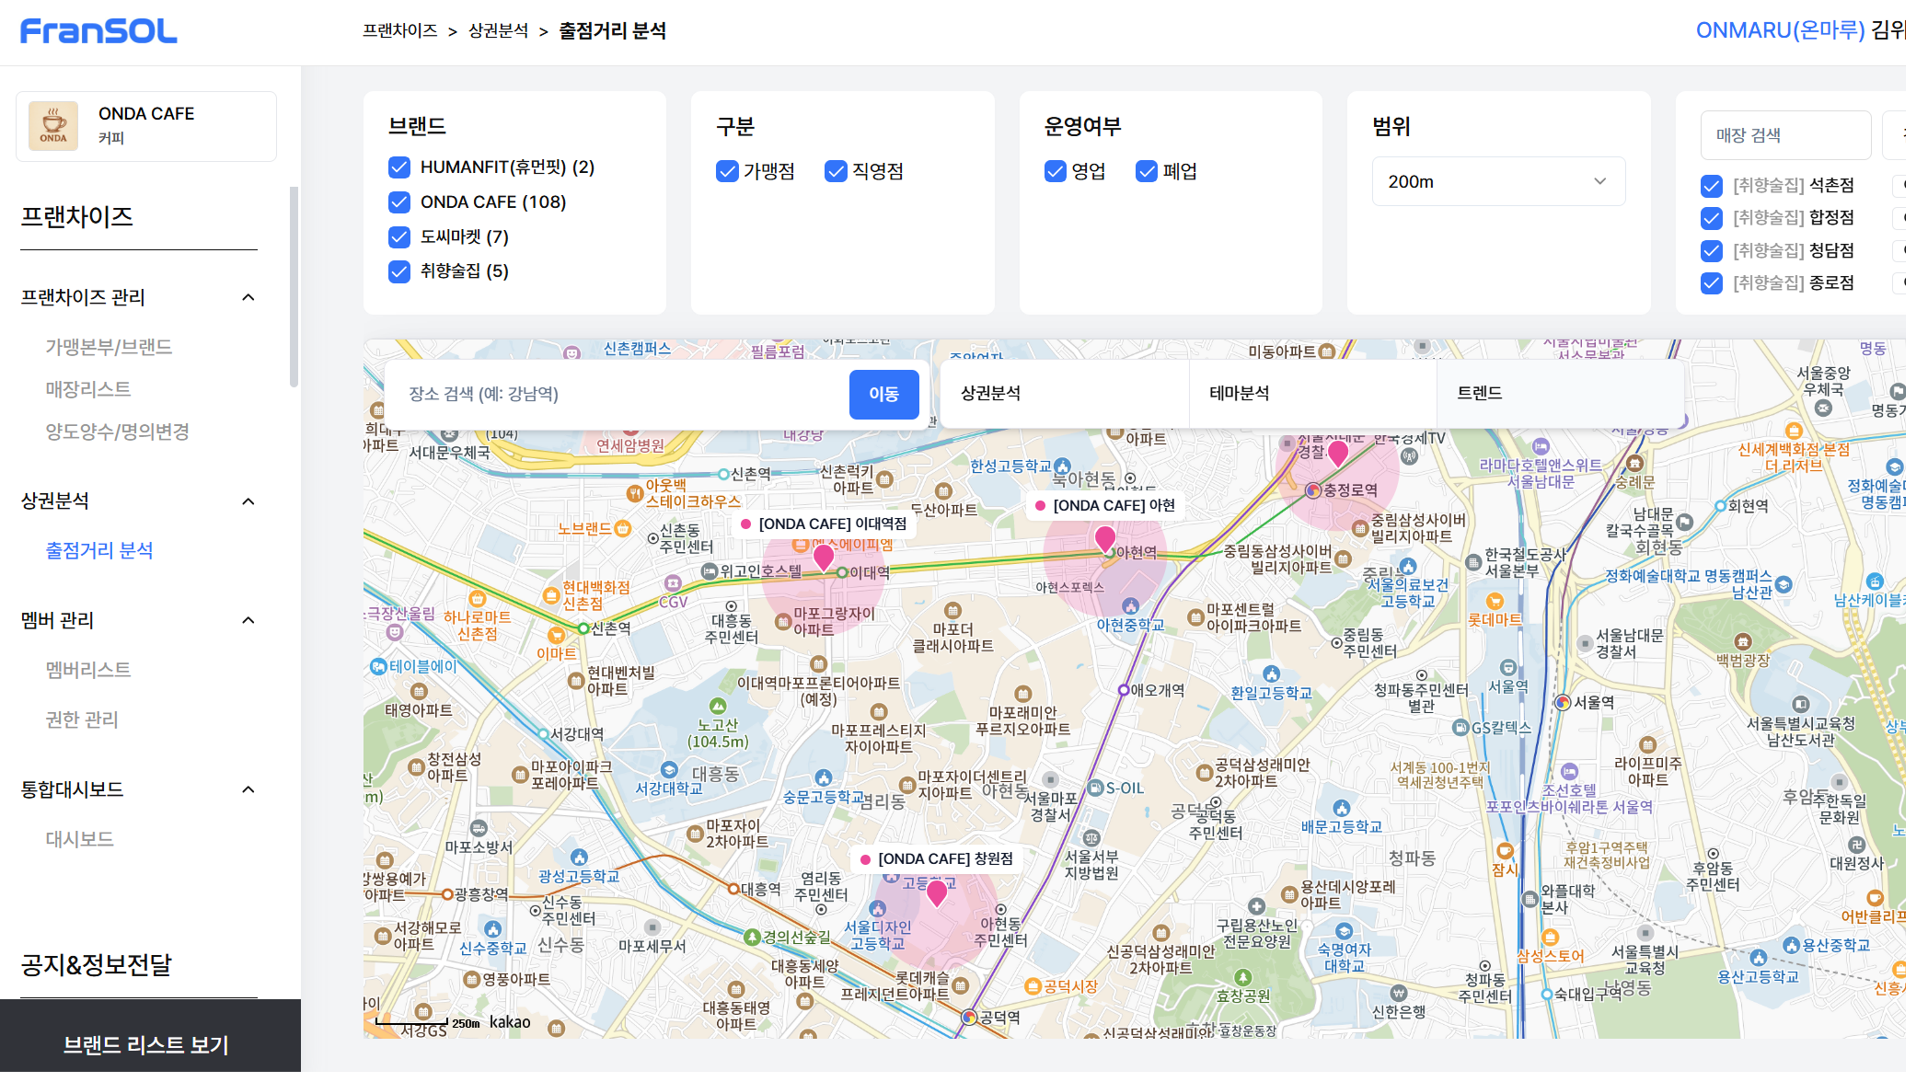
Task: Click the 대흥역 station marker
Action: (x=734, y=889)
